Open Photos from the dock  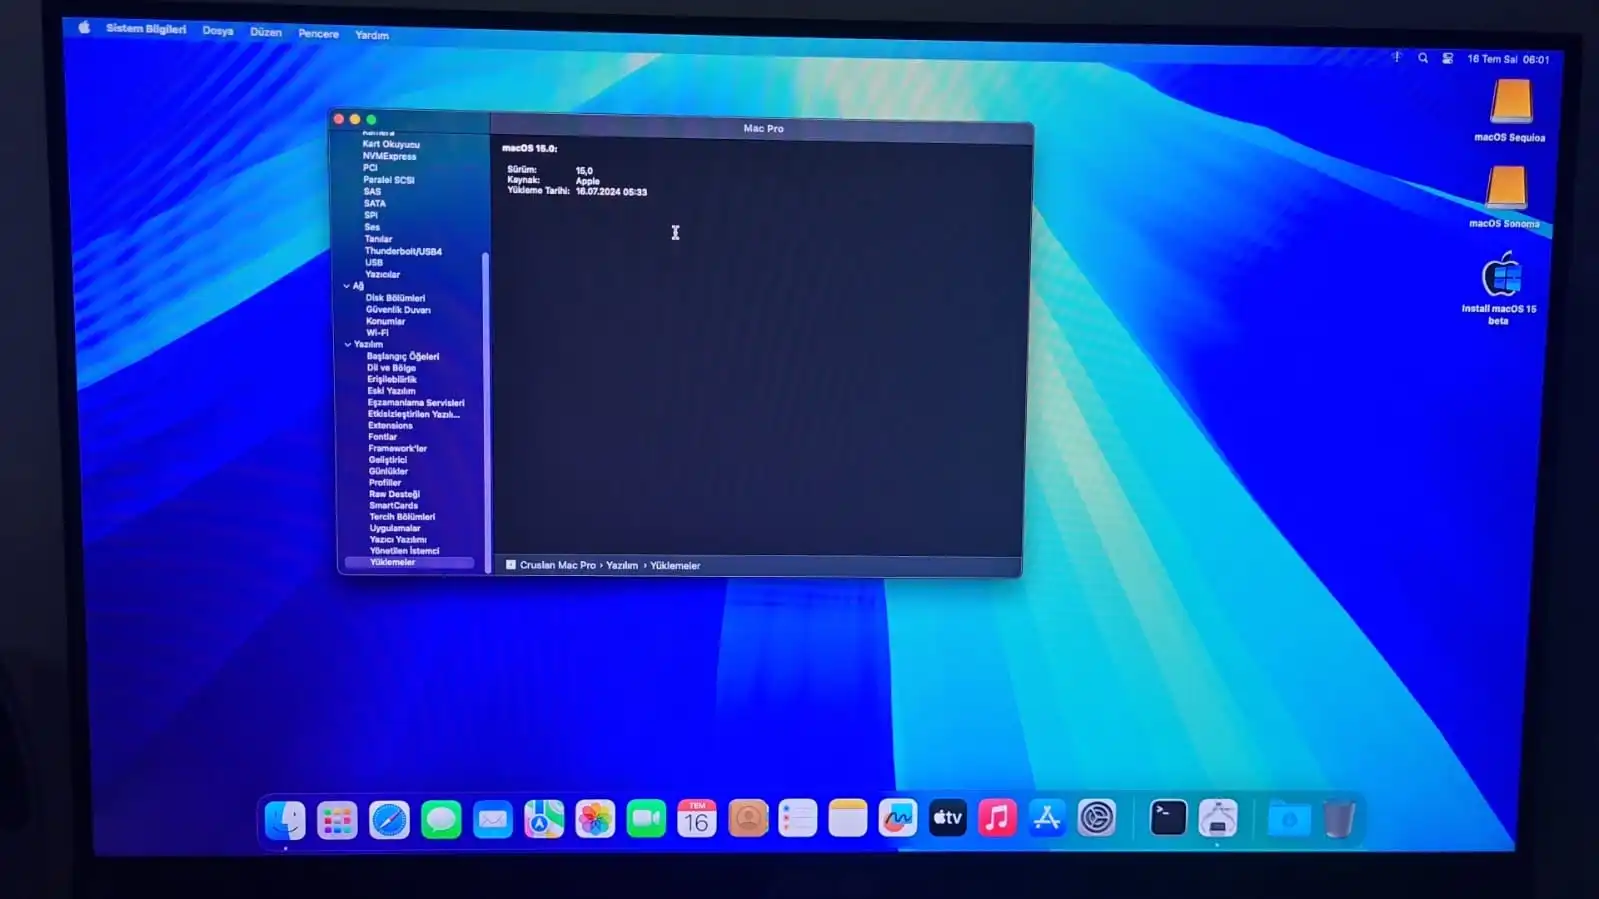click(595, 820)
